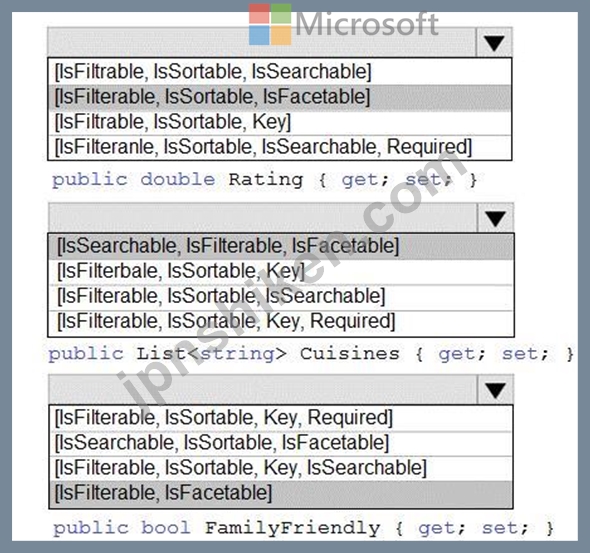Pick [IsFiltrable, IsSortable, Key] option
This screenshot has height=553, width=590.
coord(280,122)
